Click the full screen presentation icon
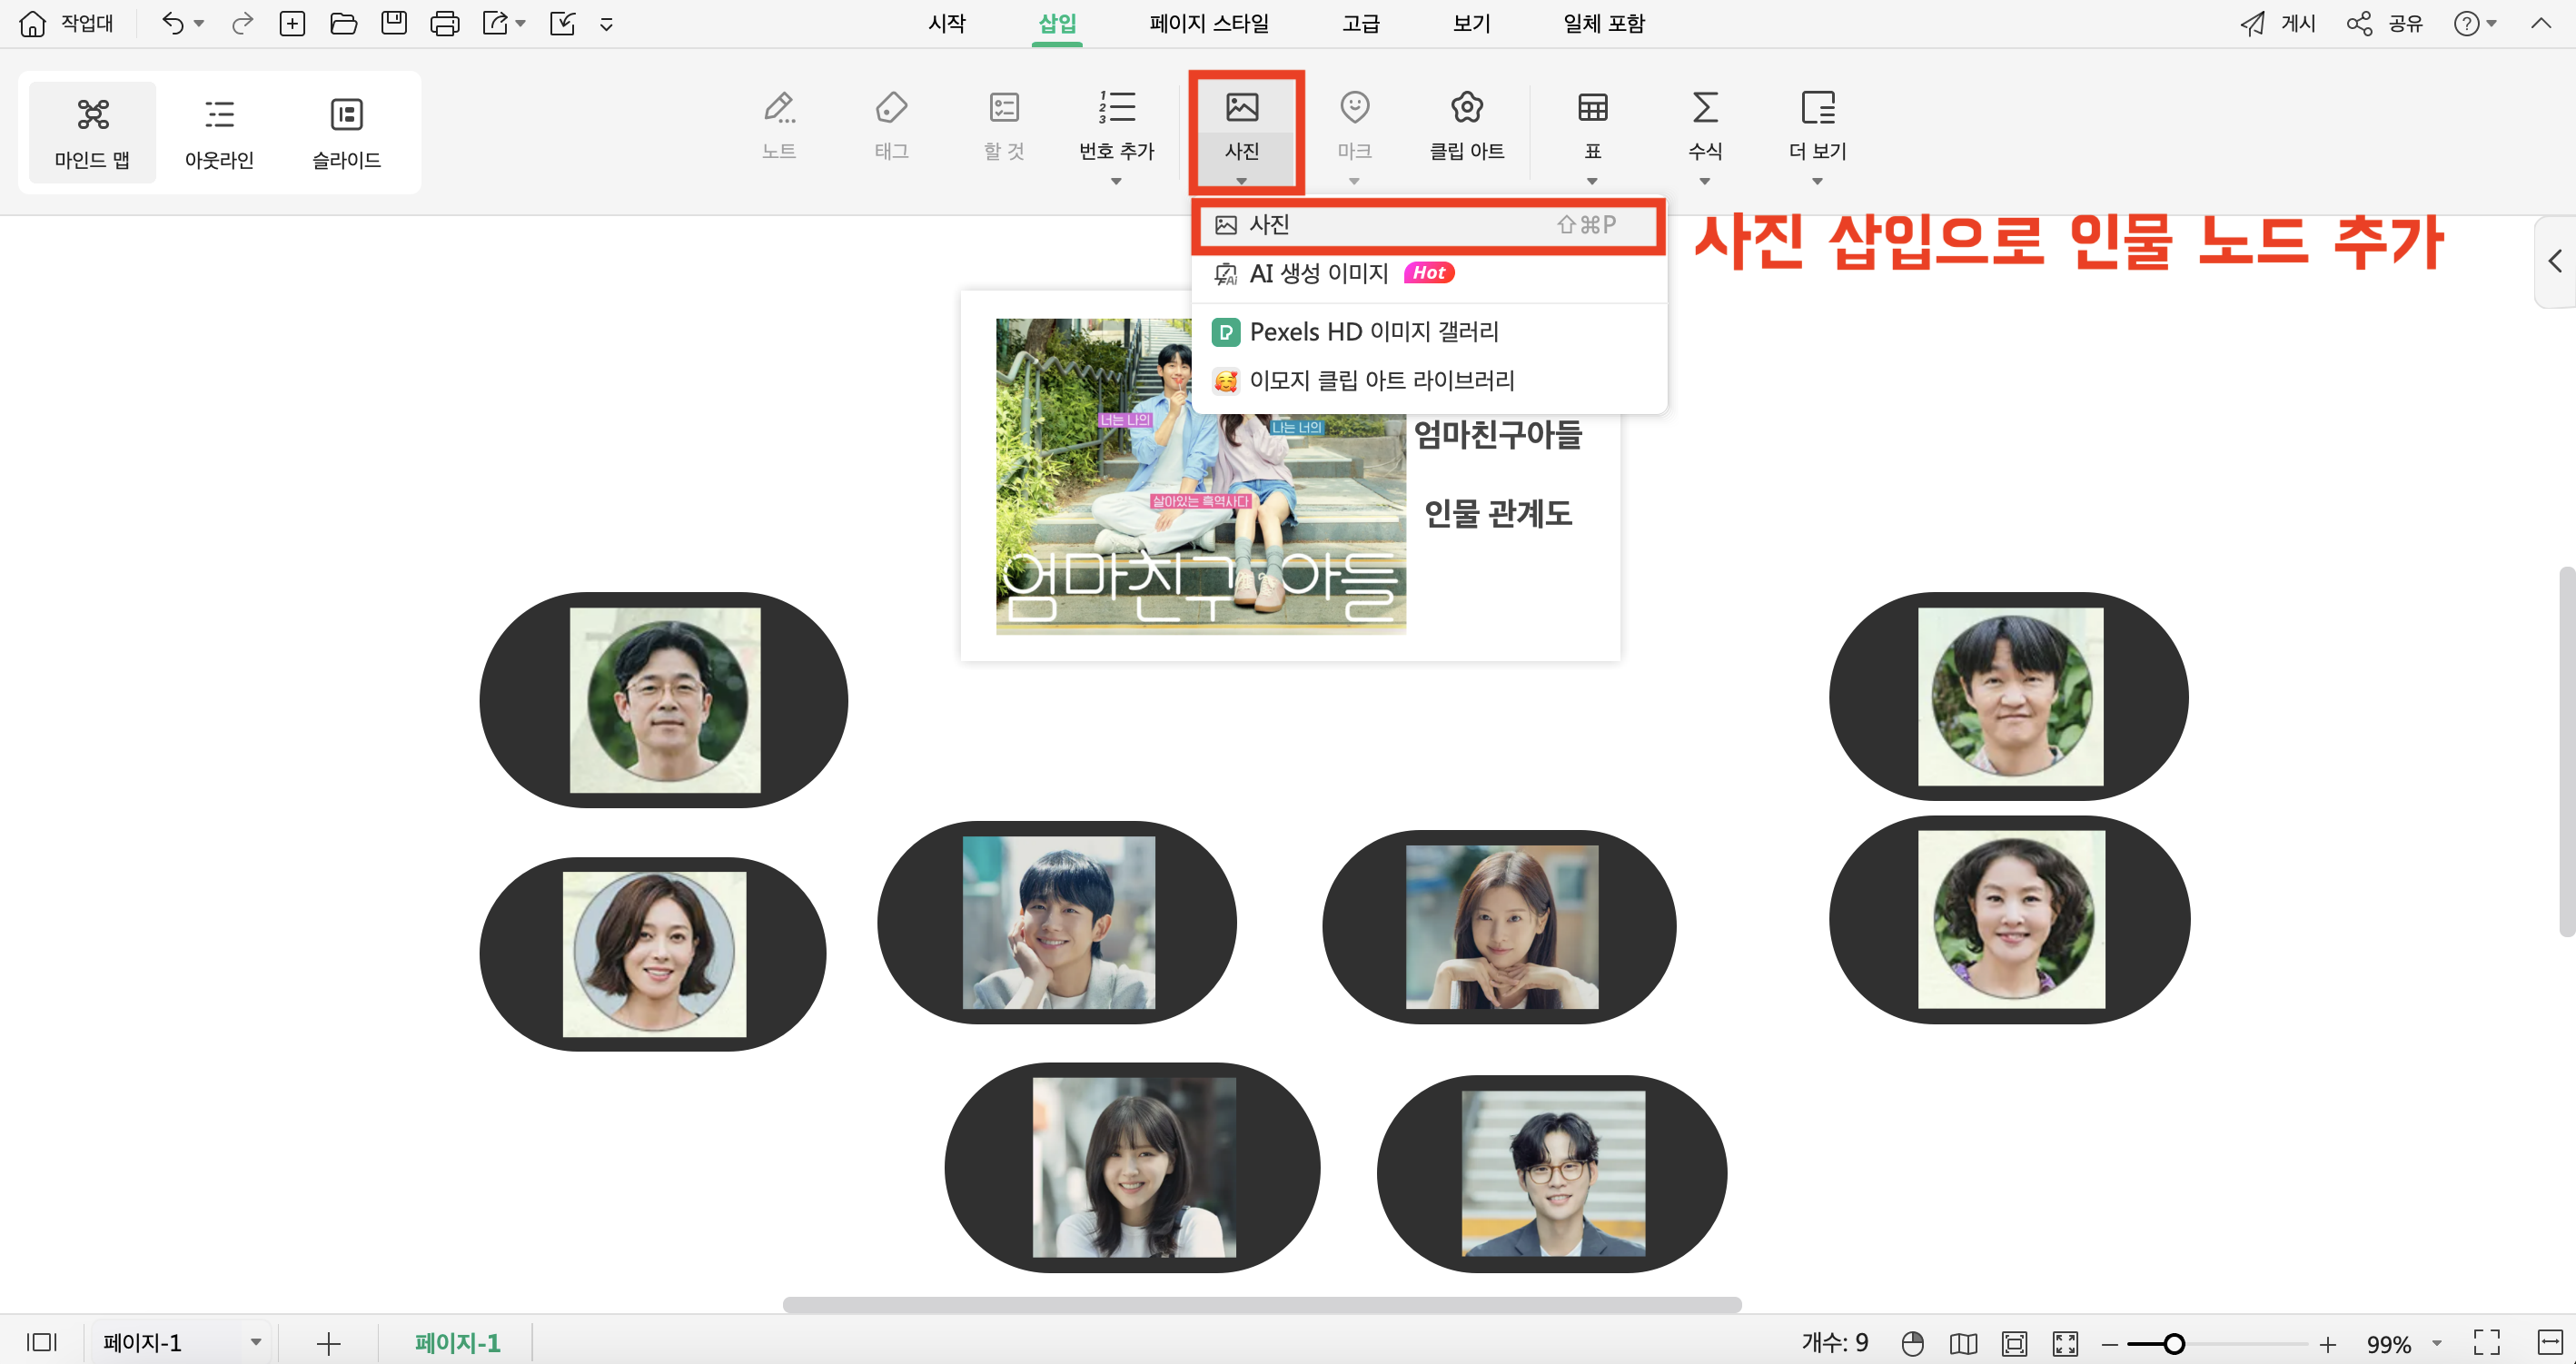Screen dimensions: 2576x1364 2065,1343
